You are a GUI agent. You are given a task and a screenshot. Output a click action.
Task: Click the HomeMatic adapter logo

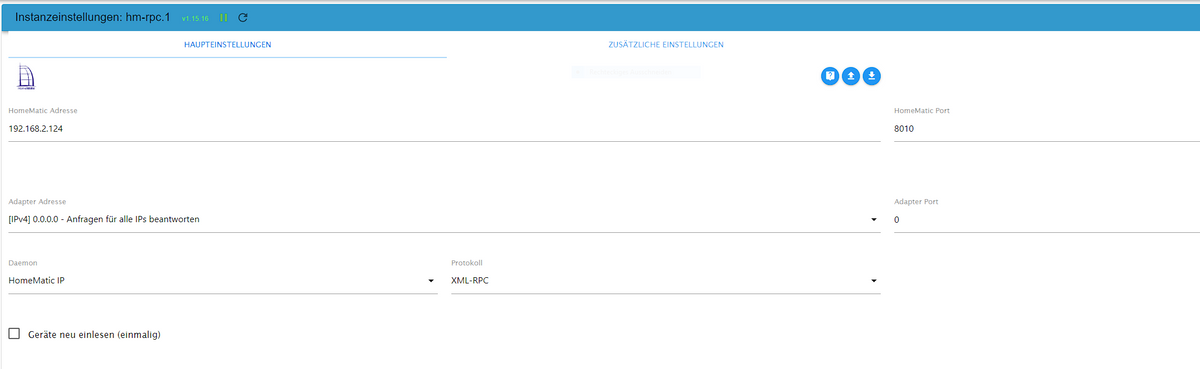click(x=25, y=76)
